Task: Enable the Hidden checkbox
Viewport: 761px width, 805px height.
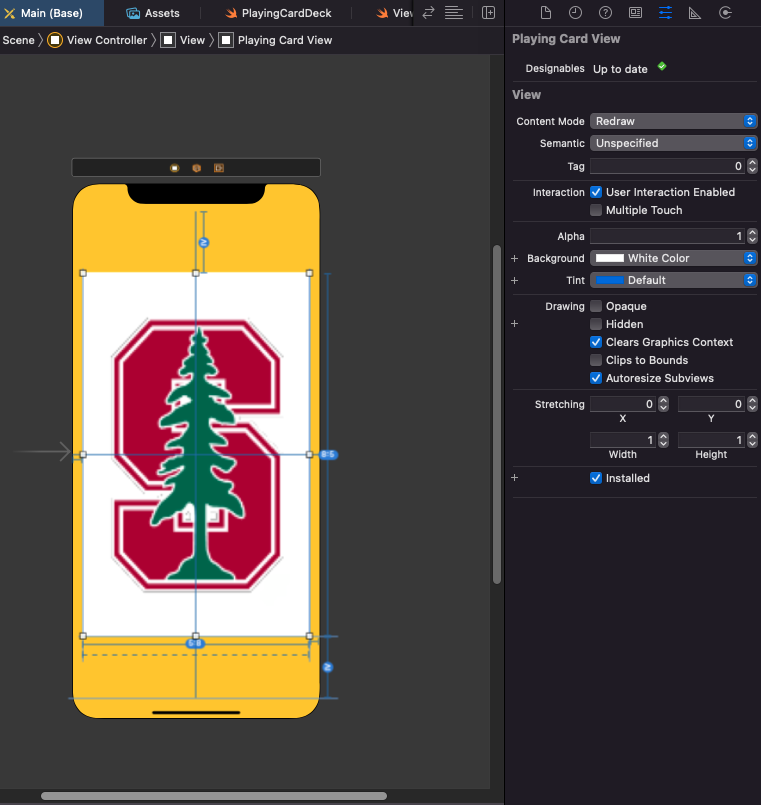Action: pos(596,324)
